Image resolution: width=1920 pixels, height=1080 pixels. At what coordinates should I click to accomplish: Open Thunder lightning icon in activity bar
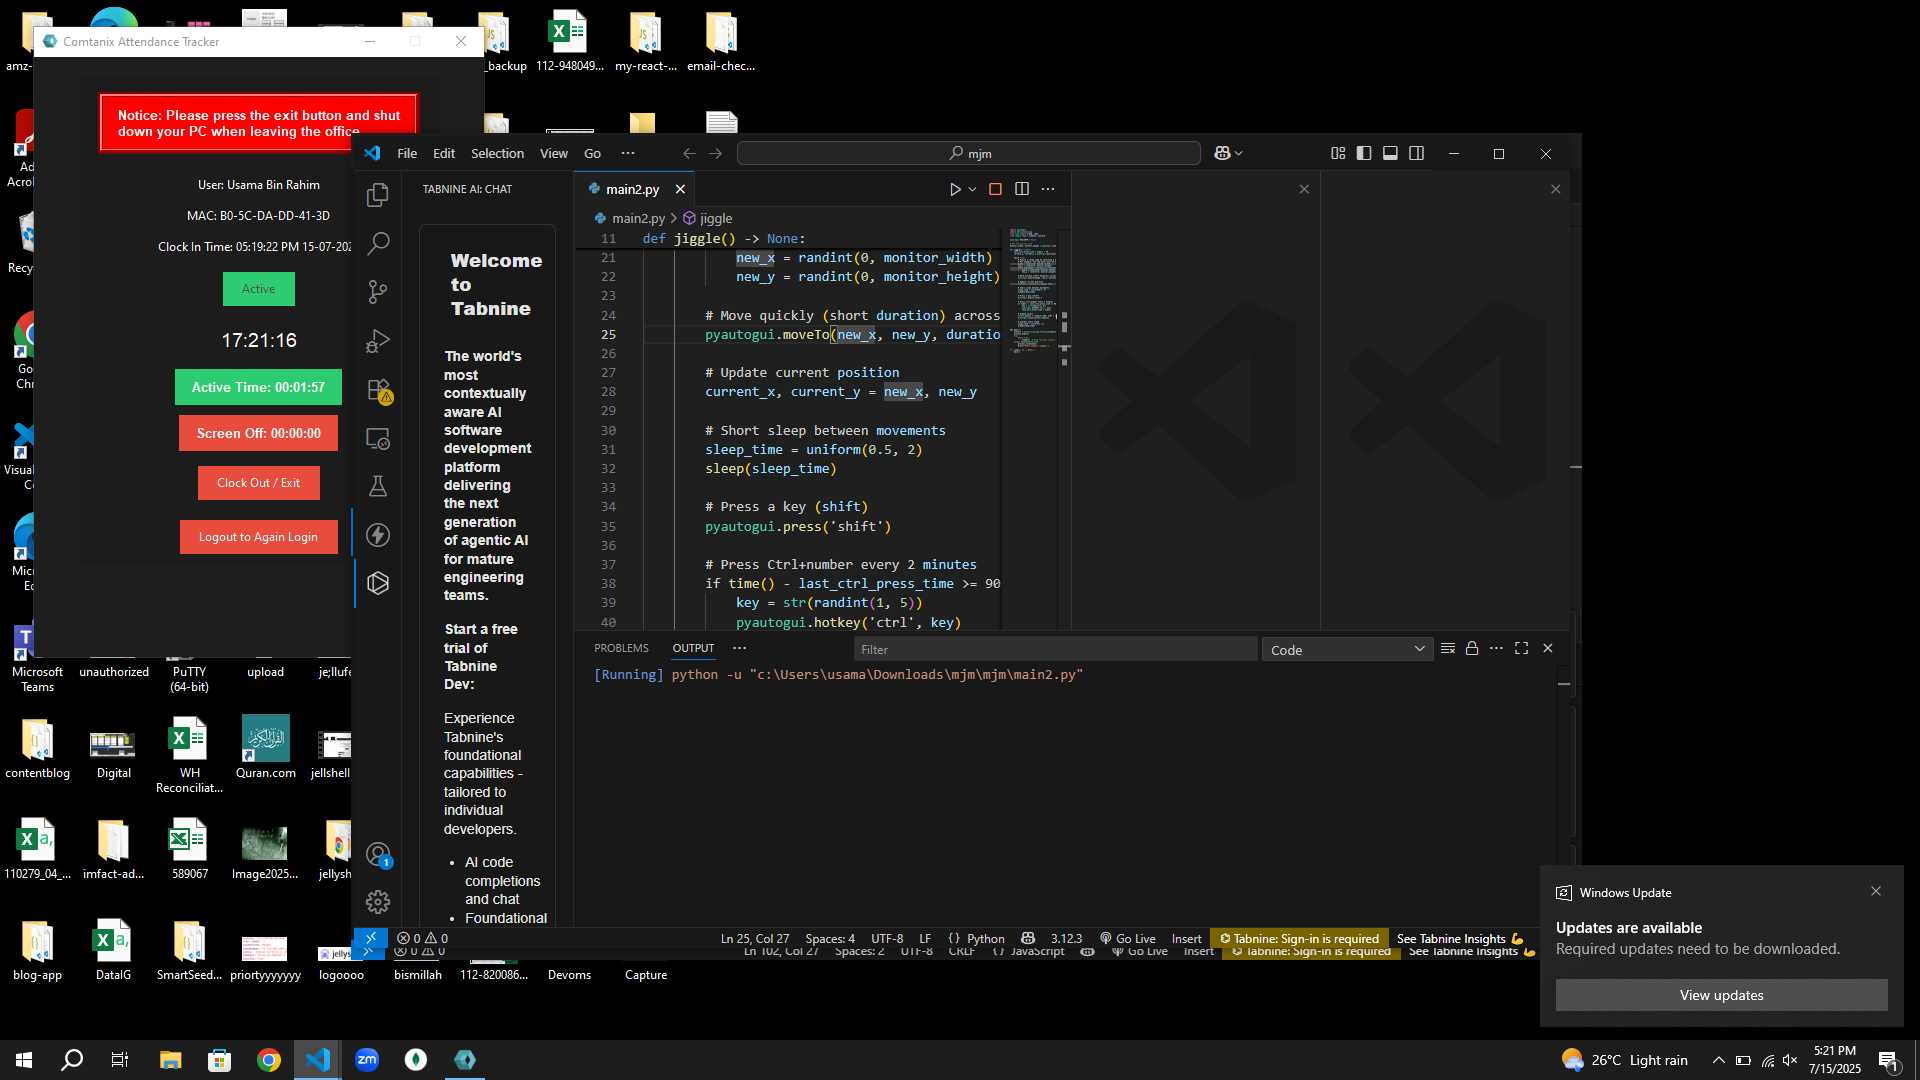(378, 535)
